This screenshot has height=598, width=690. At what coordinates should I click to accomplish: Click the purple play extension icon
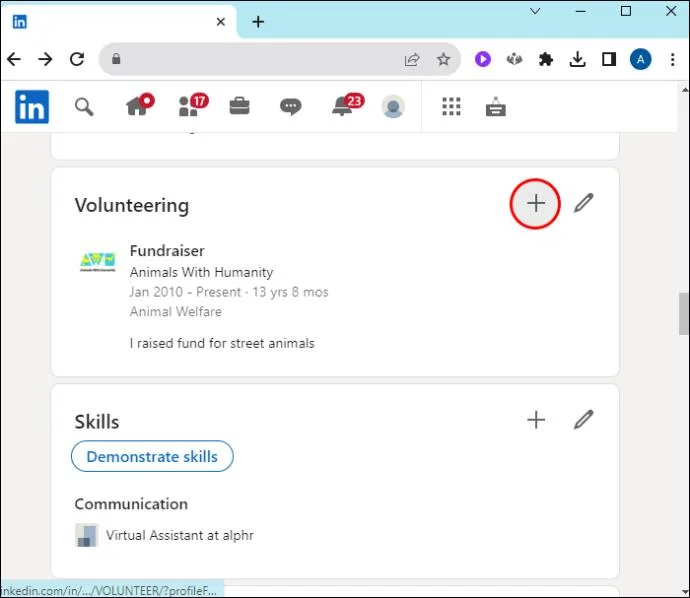(483, 59)
